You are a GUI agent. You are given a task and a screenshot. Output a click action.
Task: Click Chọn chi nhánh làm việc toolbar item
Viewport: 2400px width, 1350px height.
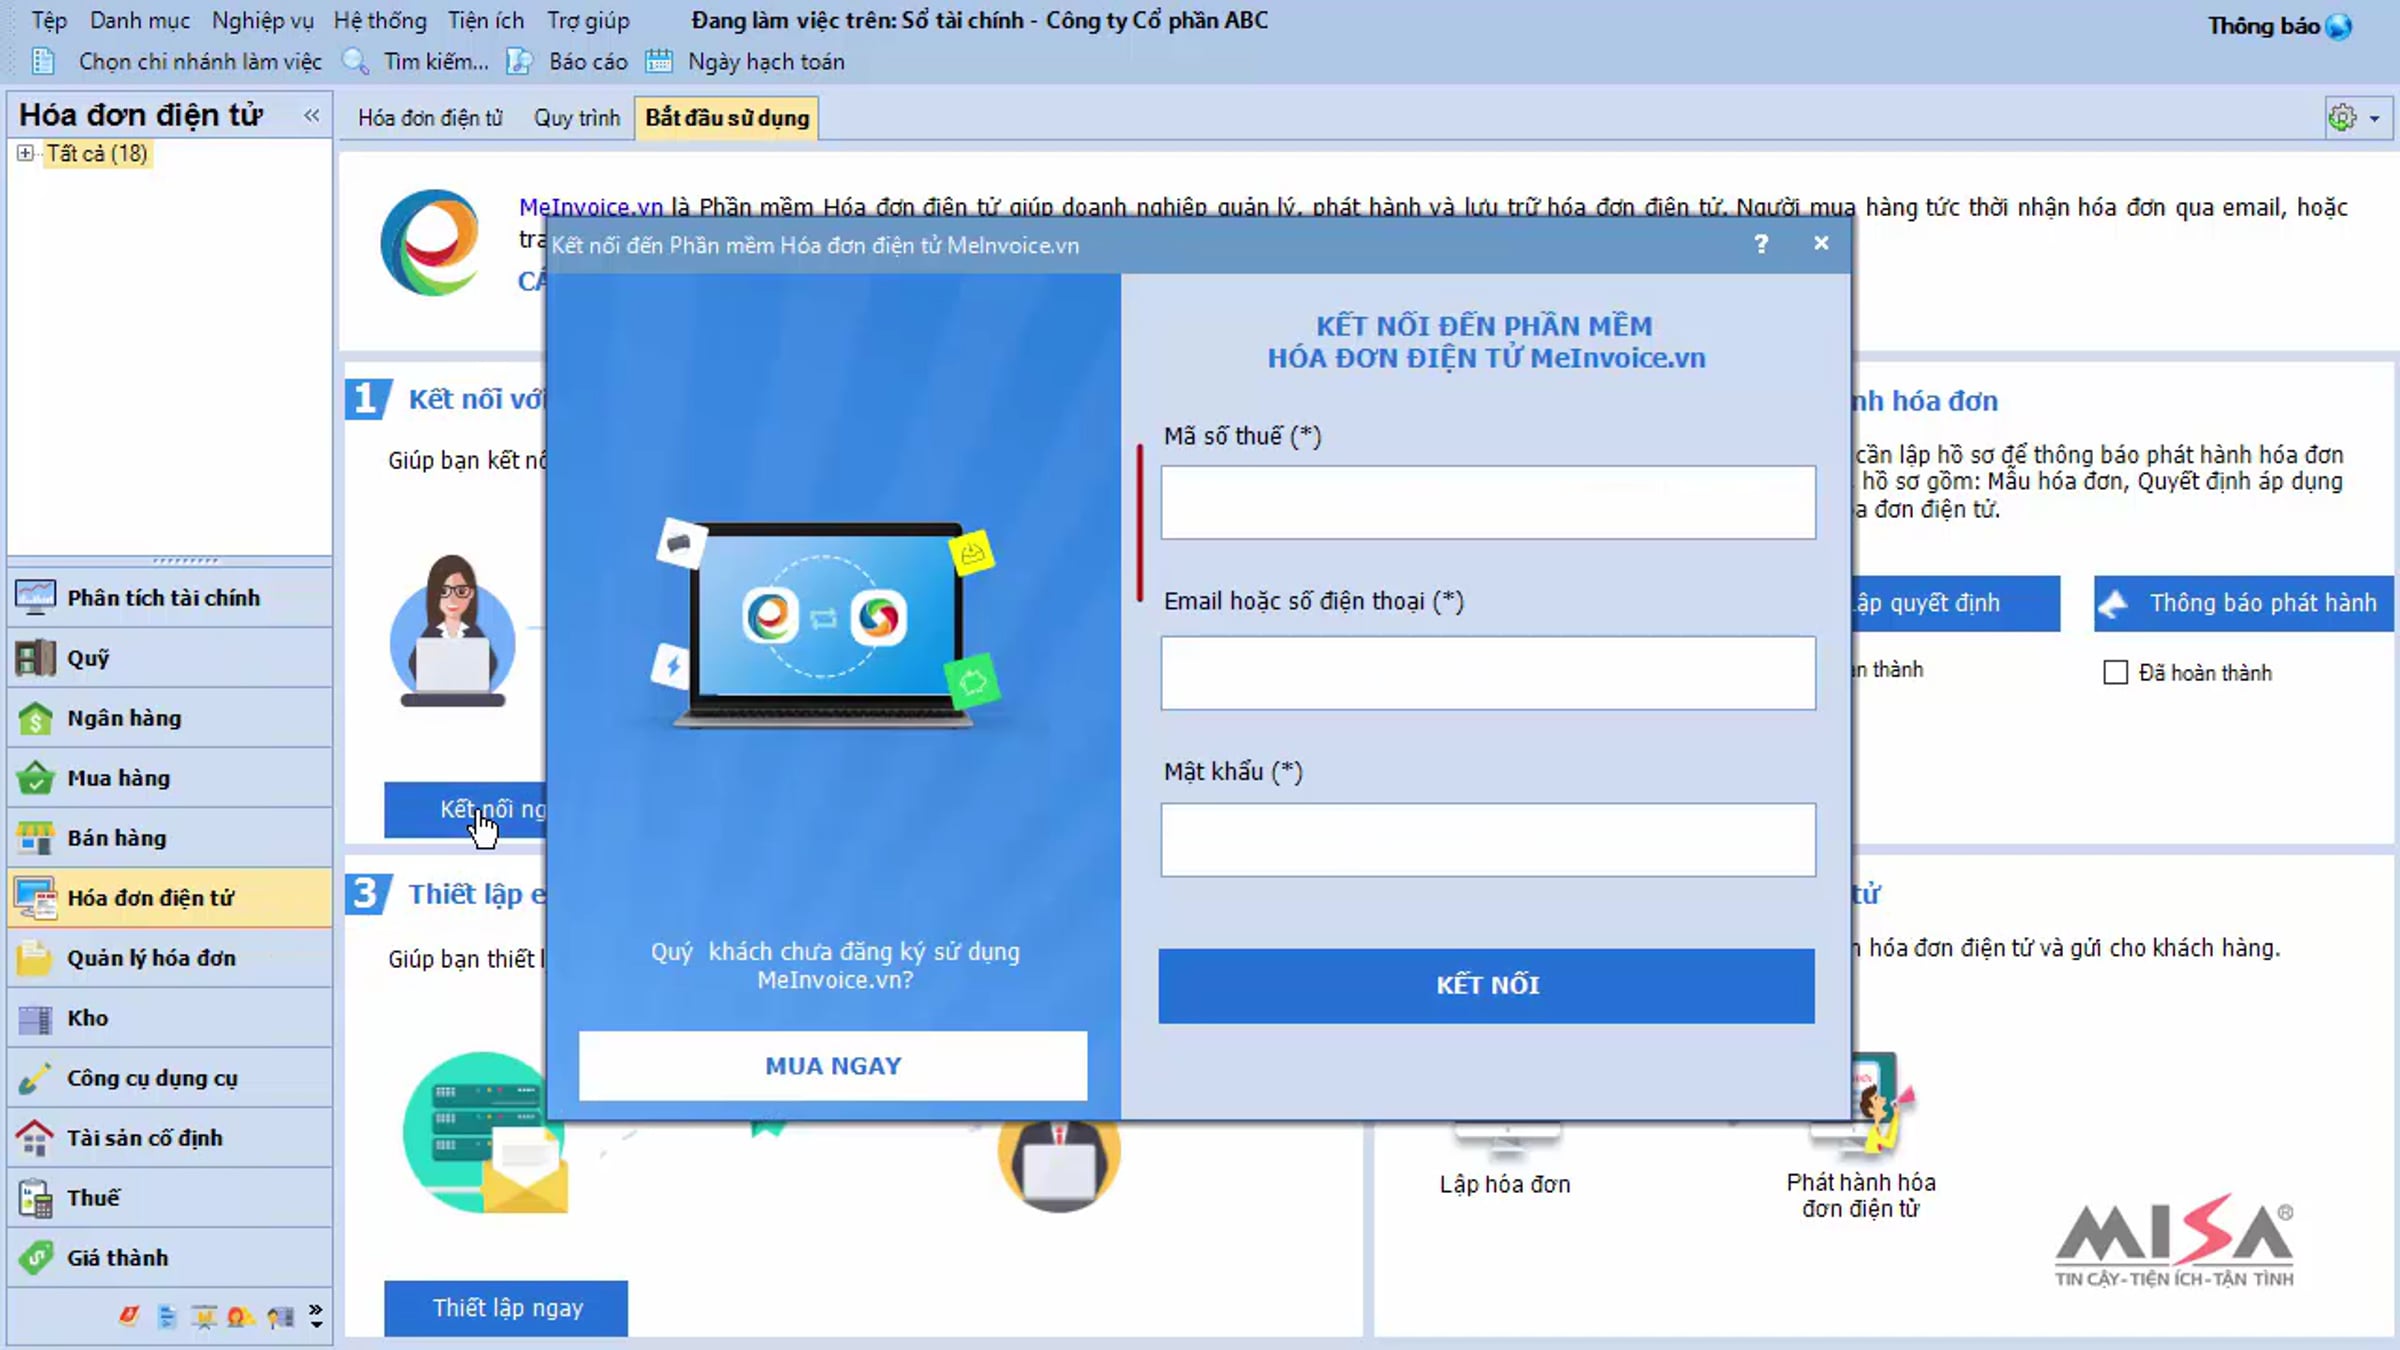pyautogui.click(x=178, y=62)
